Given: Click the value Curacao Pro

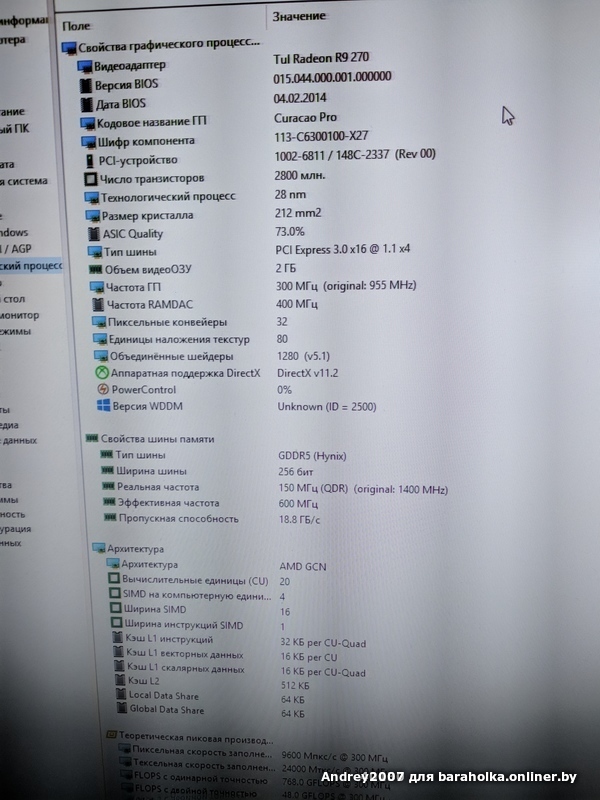Looking at the screenshot, I should pos(305,117).
